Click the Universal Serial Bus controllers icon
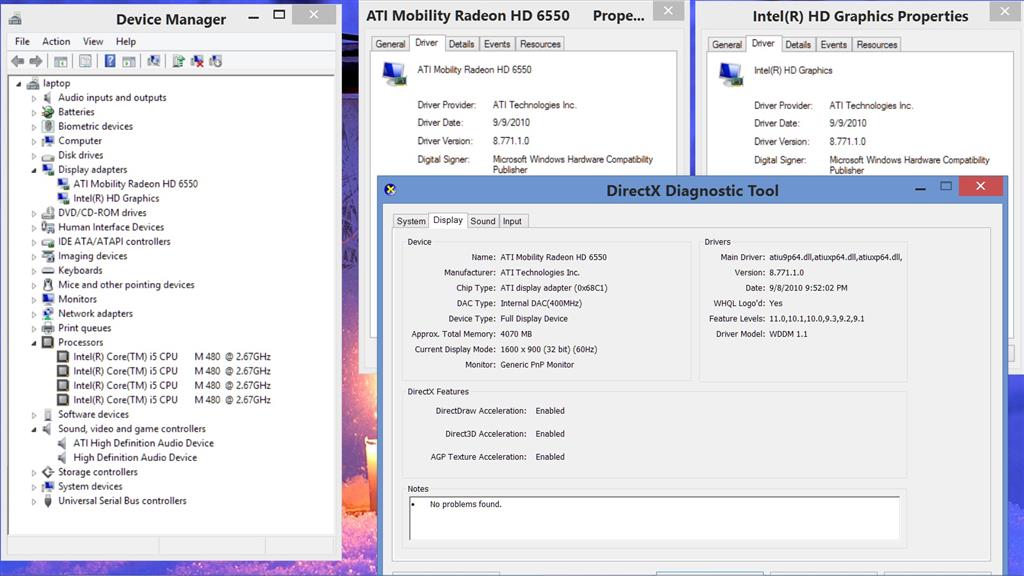 (x=48, y=501)
